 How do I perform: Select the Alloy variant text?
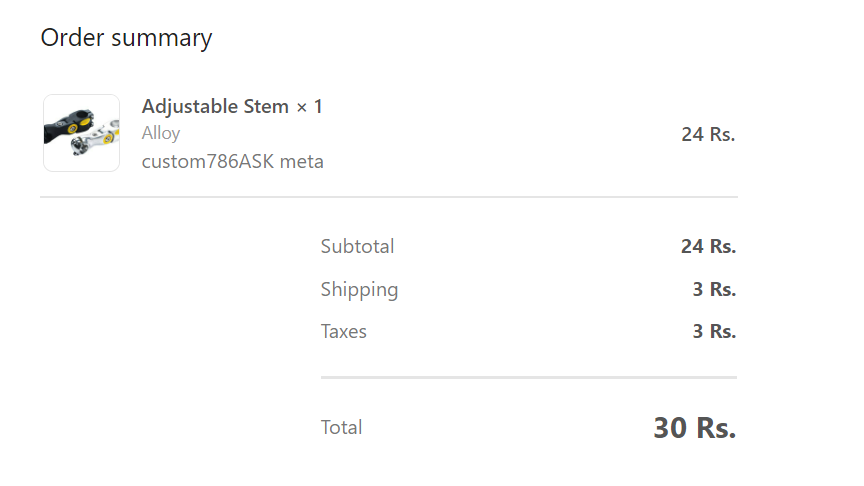[161, 133]
